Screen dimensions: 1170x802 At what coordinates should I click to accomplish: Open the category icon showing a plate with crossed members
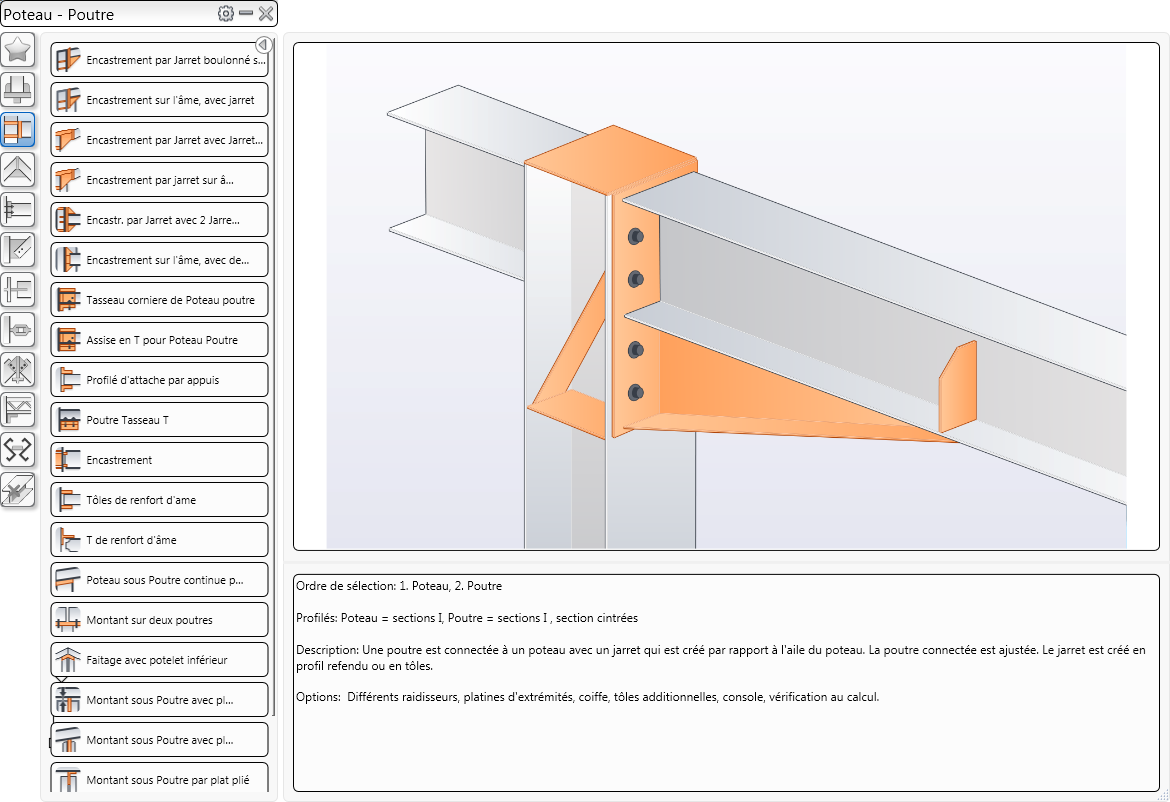click(18, 370)
